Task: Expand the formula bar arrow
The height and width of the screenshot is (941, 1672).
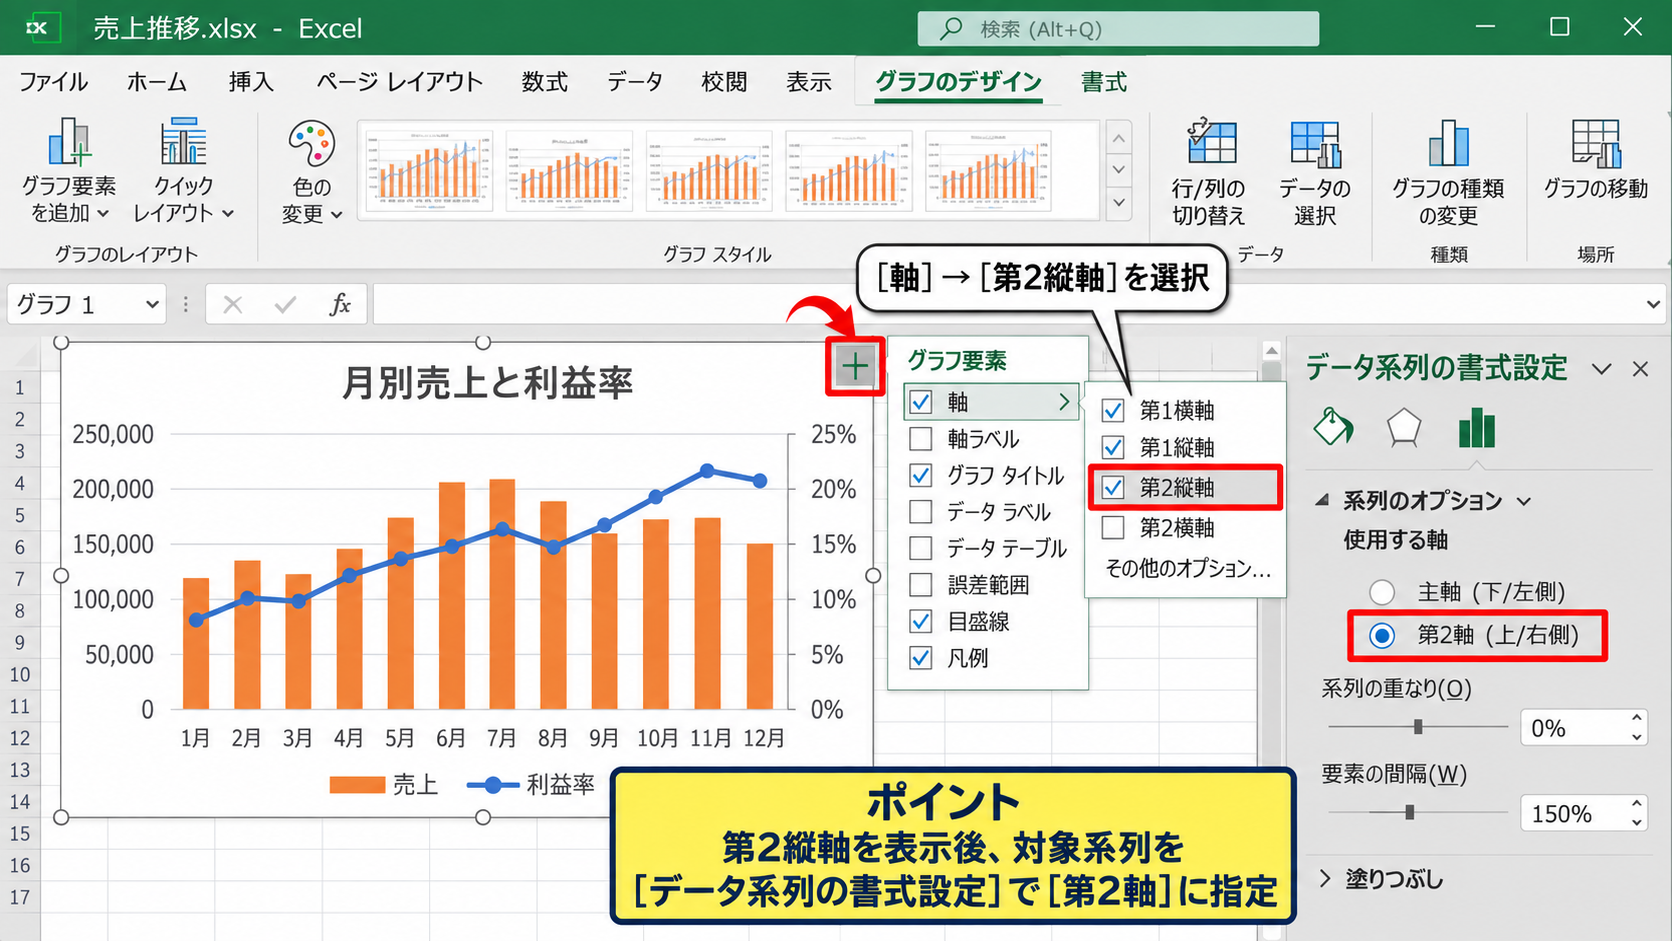Action: tap(1653, 304)
